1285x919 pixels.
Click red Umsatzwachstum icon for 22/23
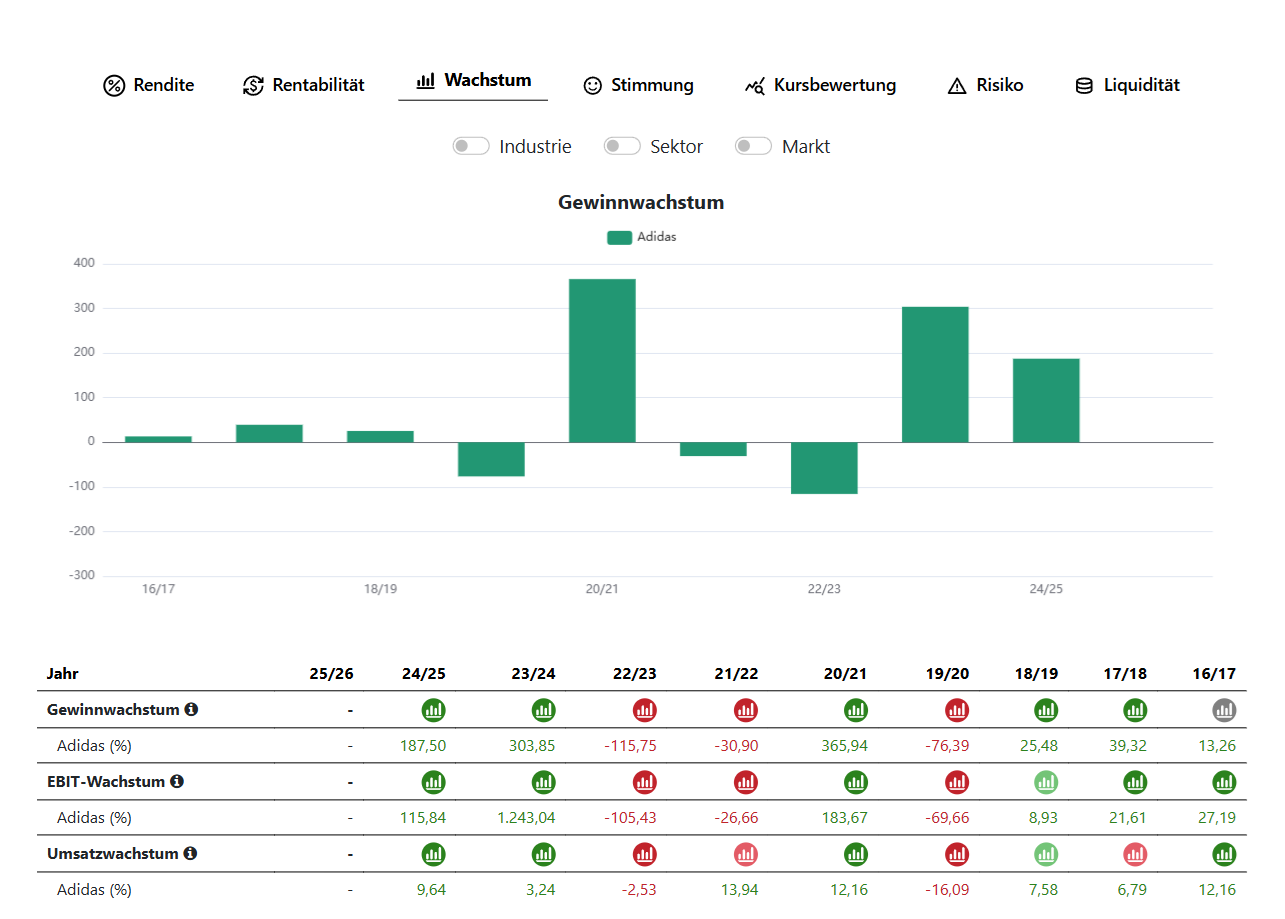pyautogui.click(x=645, y=854)
